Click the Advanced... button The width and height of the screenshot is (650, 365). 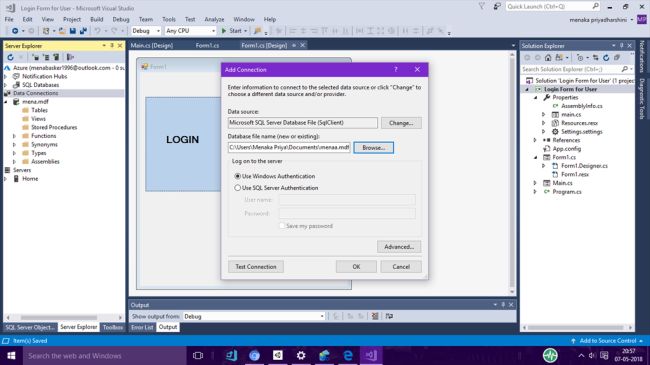coord(399,247)
